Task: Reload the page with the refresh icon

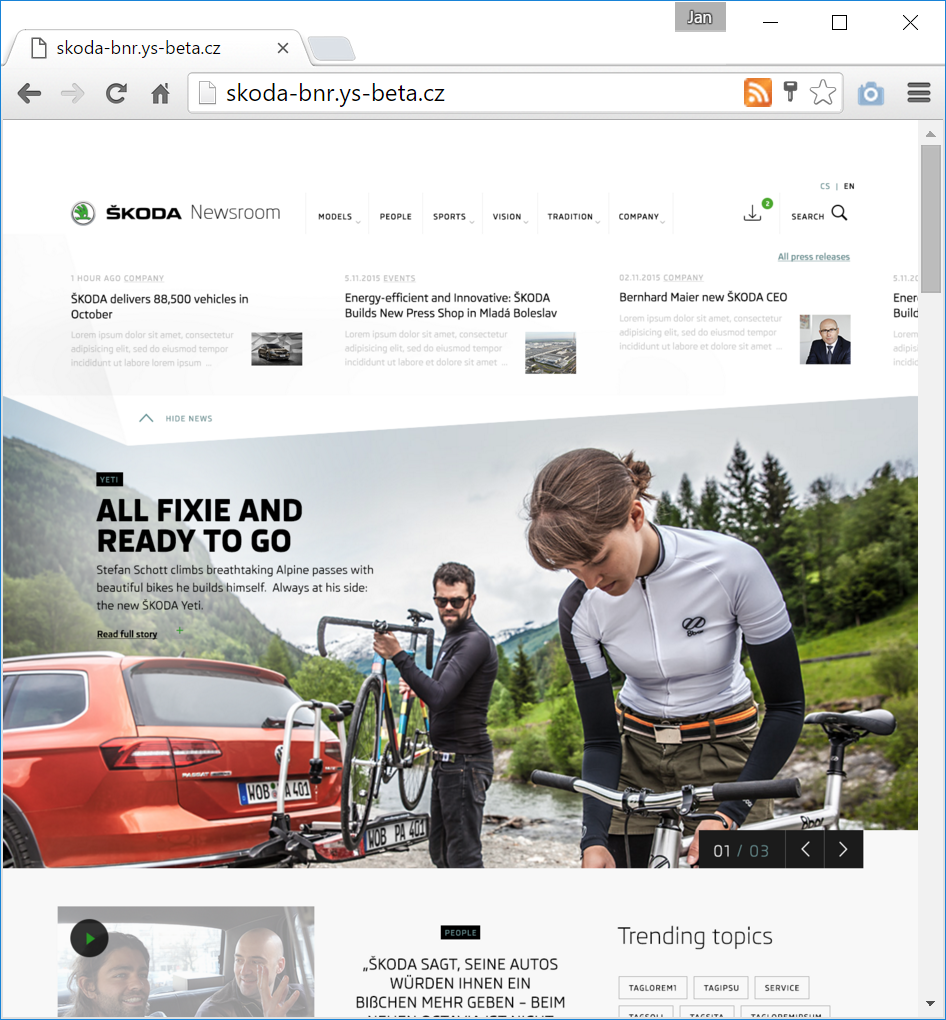Action: click(116, 94)
